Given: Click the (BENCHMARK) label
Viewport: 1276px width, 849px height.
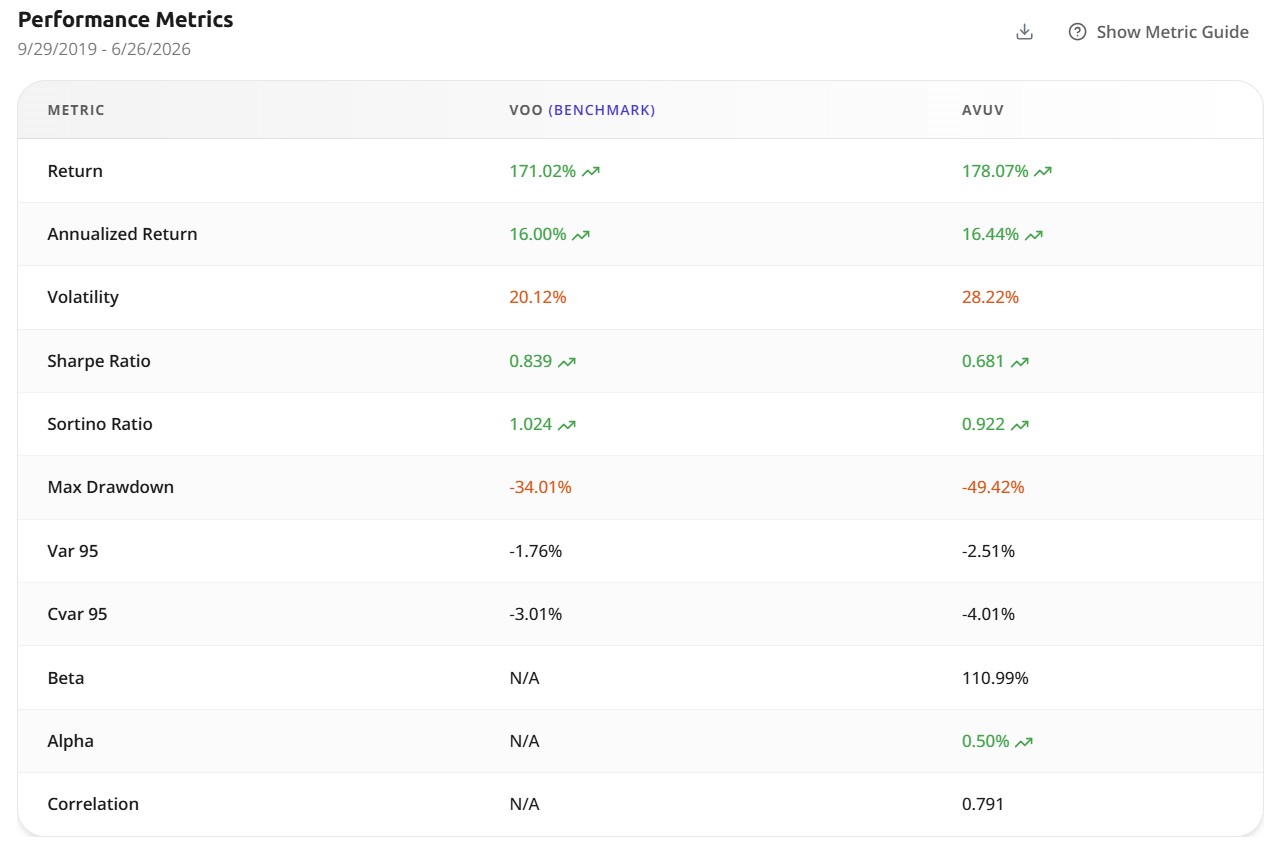Looking at the screenshot, I should [602, 110].
